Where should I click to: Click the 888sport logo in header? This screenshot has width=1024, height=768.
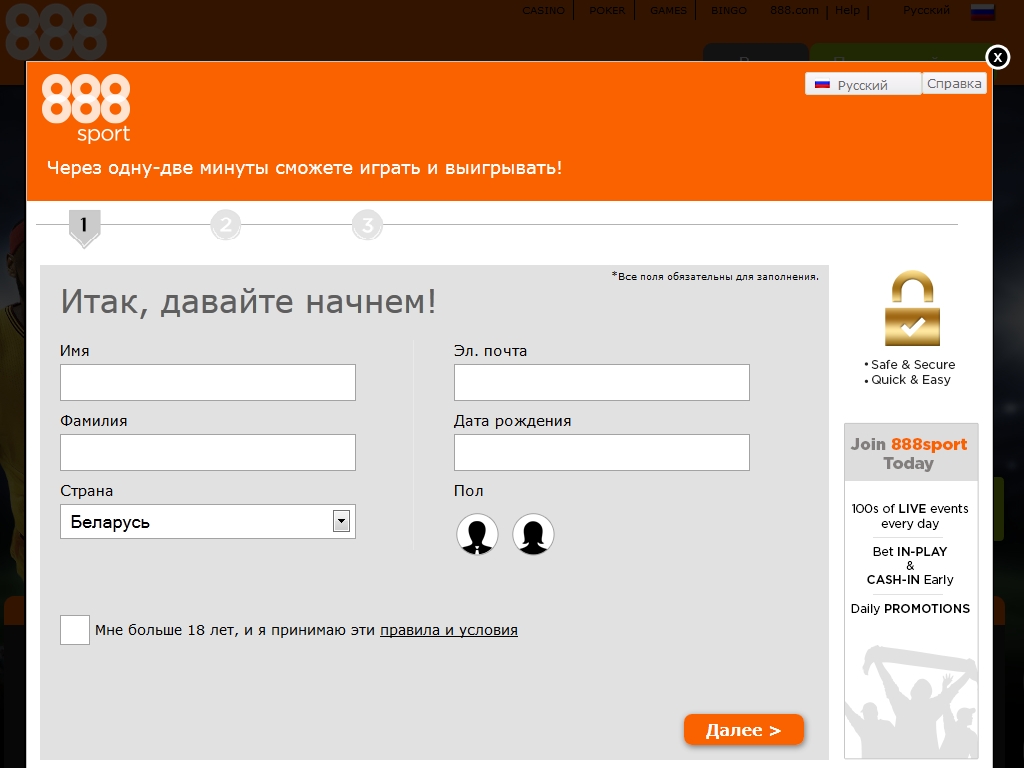pos(86,108)
